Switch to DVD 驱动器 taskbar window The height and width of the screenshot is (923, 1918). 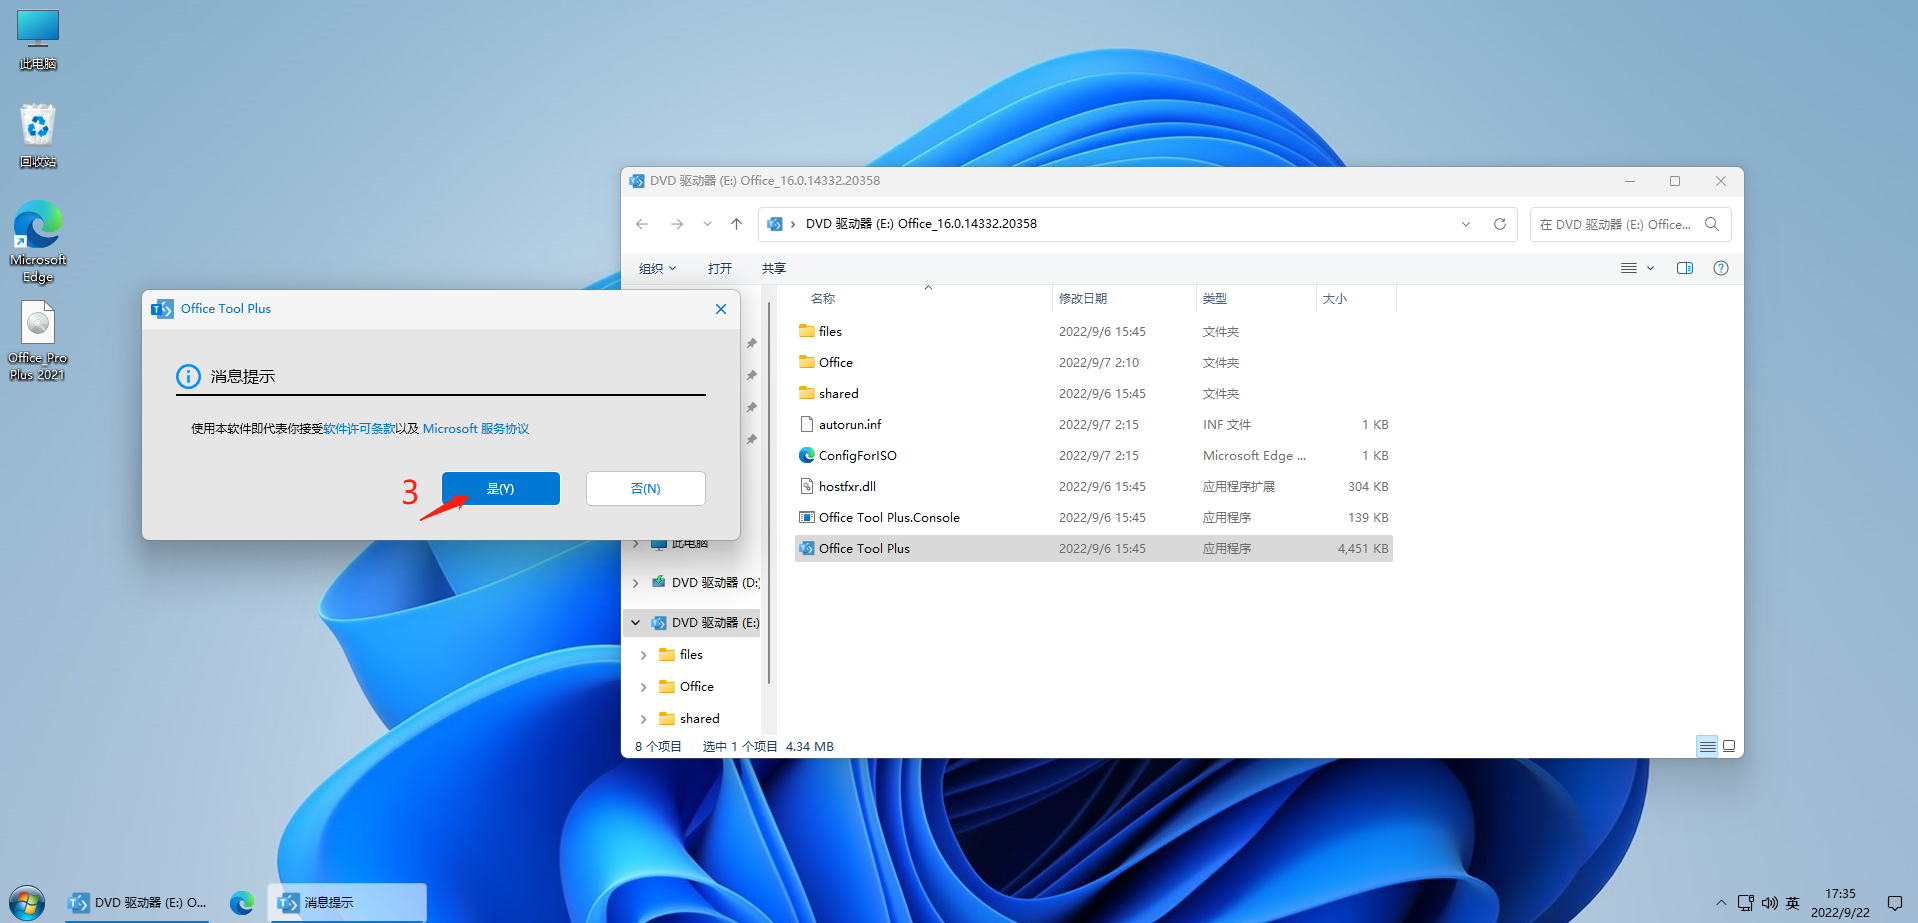(x=138, y=903)
